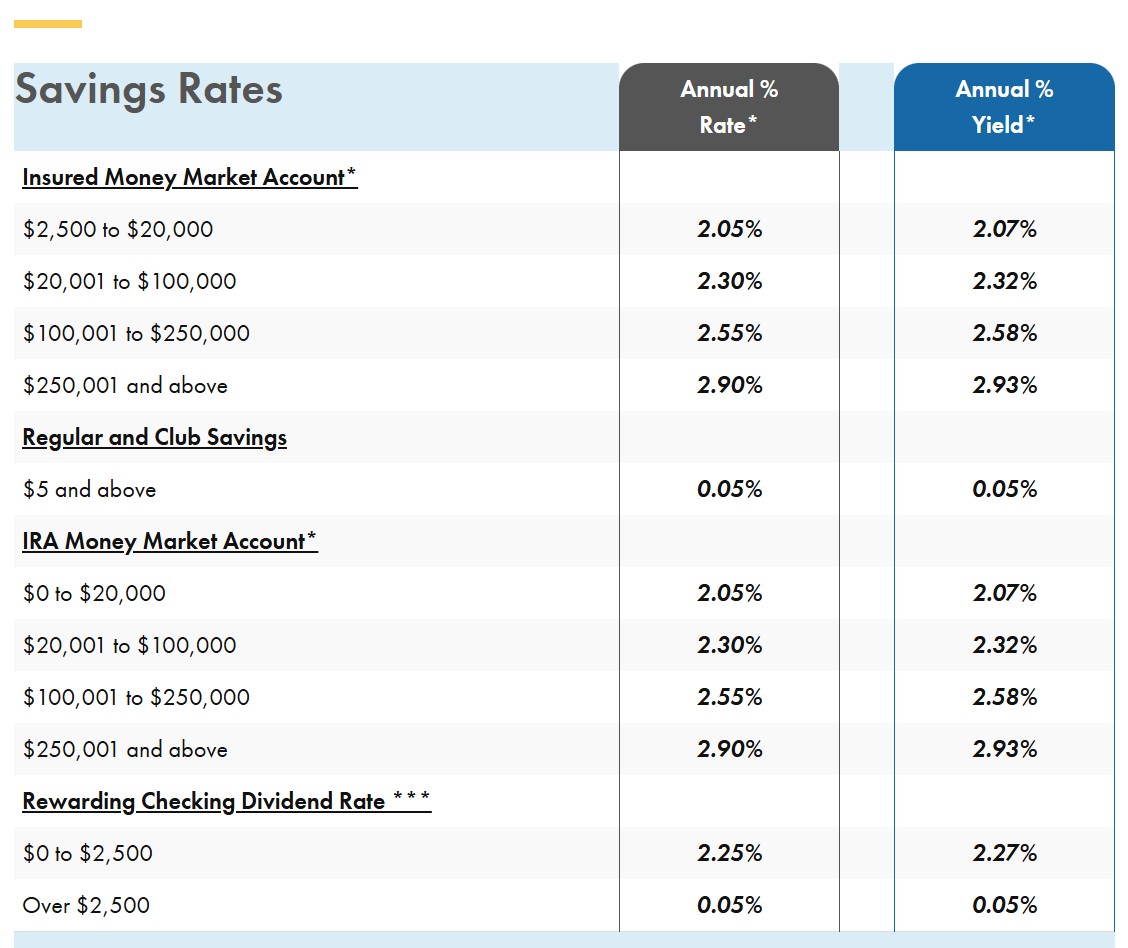Select the 2.32% yield in the IRA section
The image size is (1128, 948).
tap(1005, 645)
